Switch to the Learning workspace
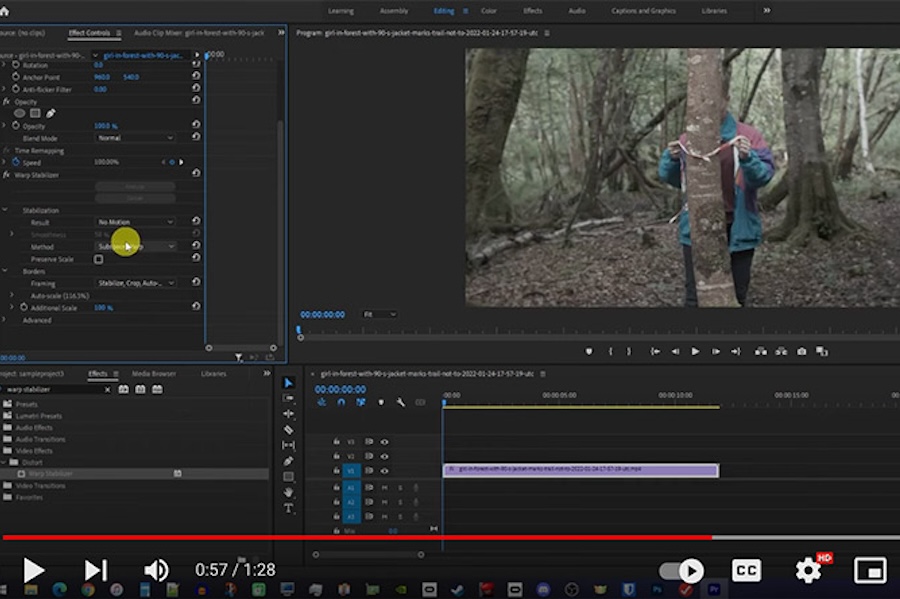Screen dimensions: 900x599 point(340,11)
